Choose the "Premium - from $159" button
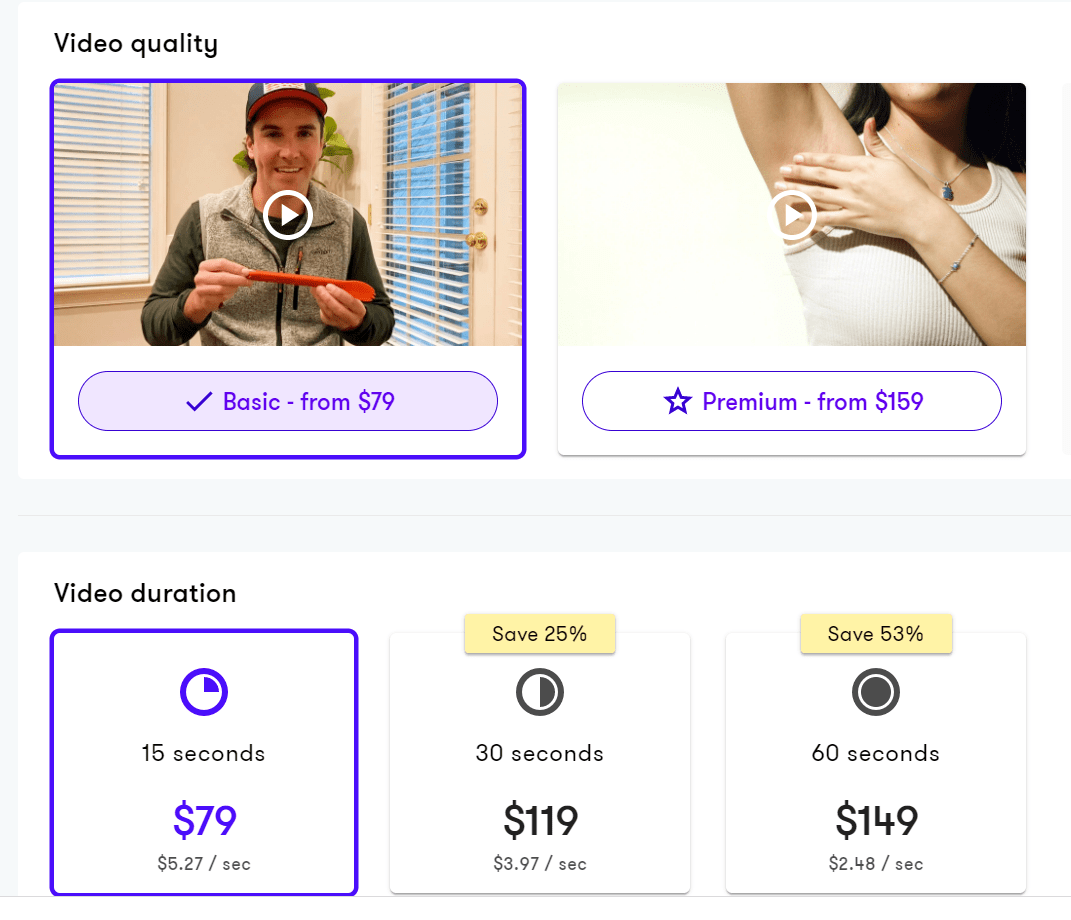The width and height of the screenshot is (1071, 920). [x=792, y=402]
